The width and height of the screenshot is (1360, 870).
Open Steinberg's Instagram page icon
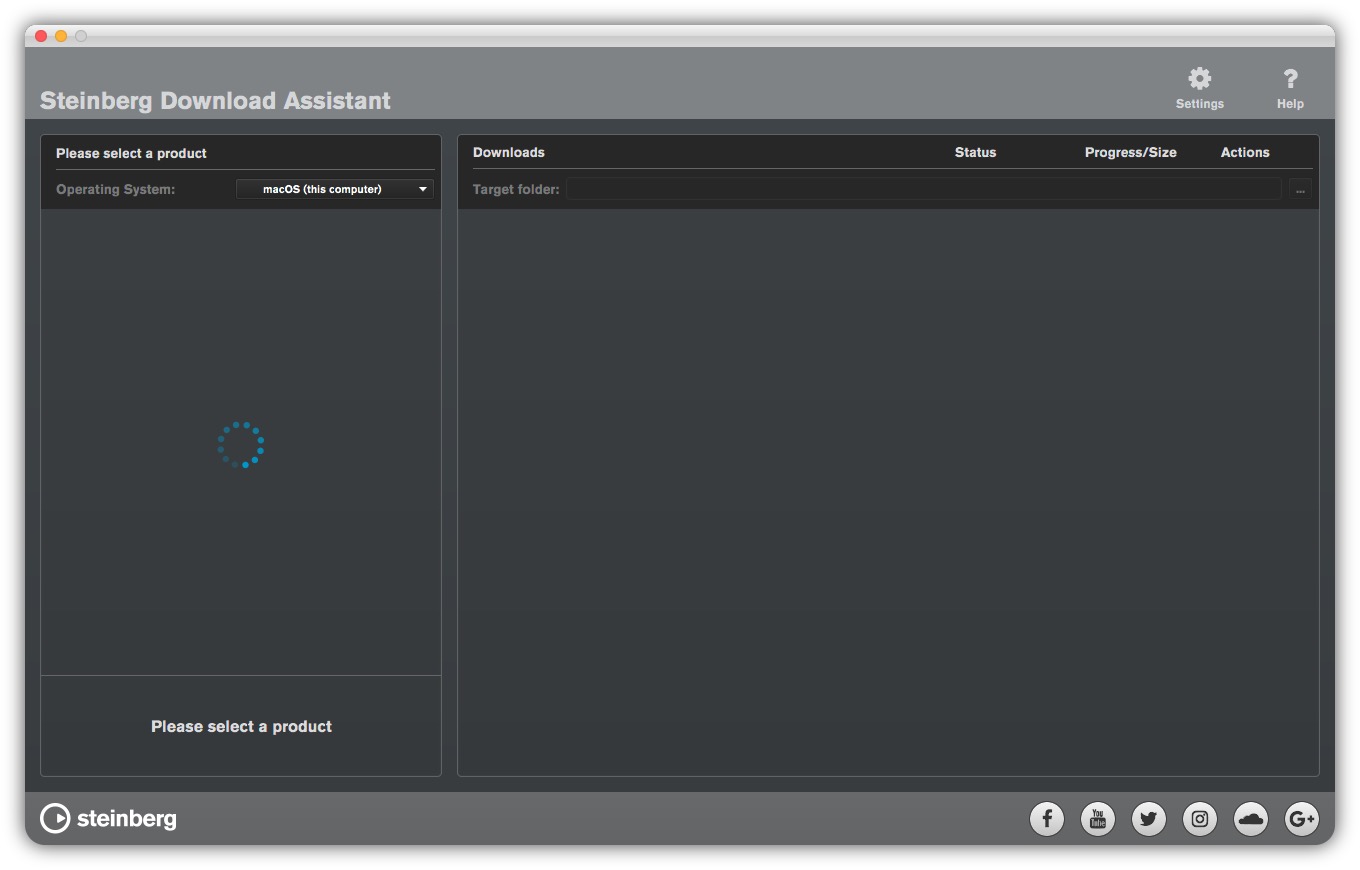click(1200, 820)
